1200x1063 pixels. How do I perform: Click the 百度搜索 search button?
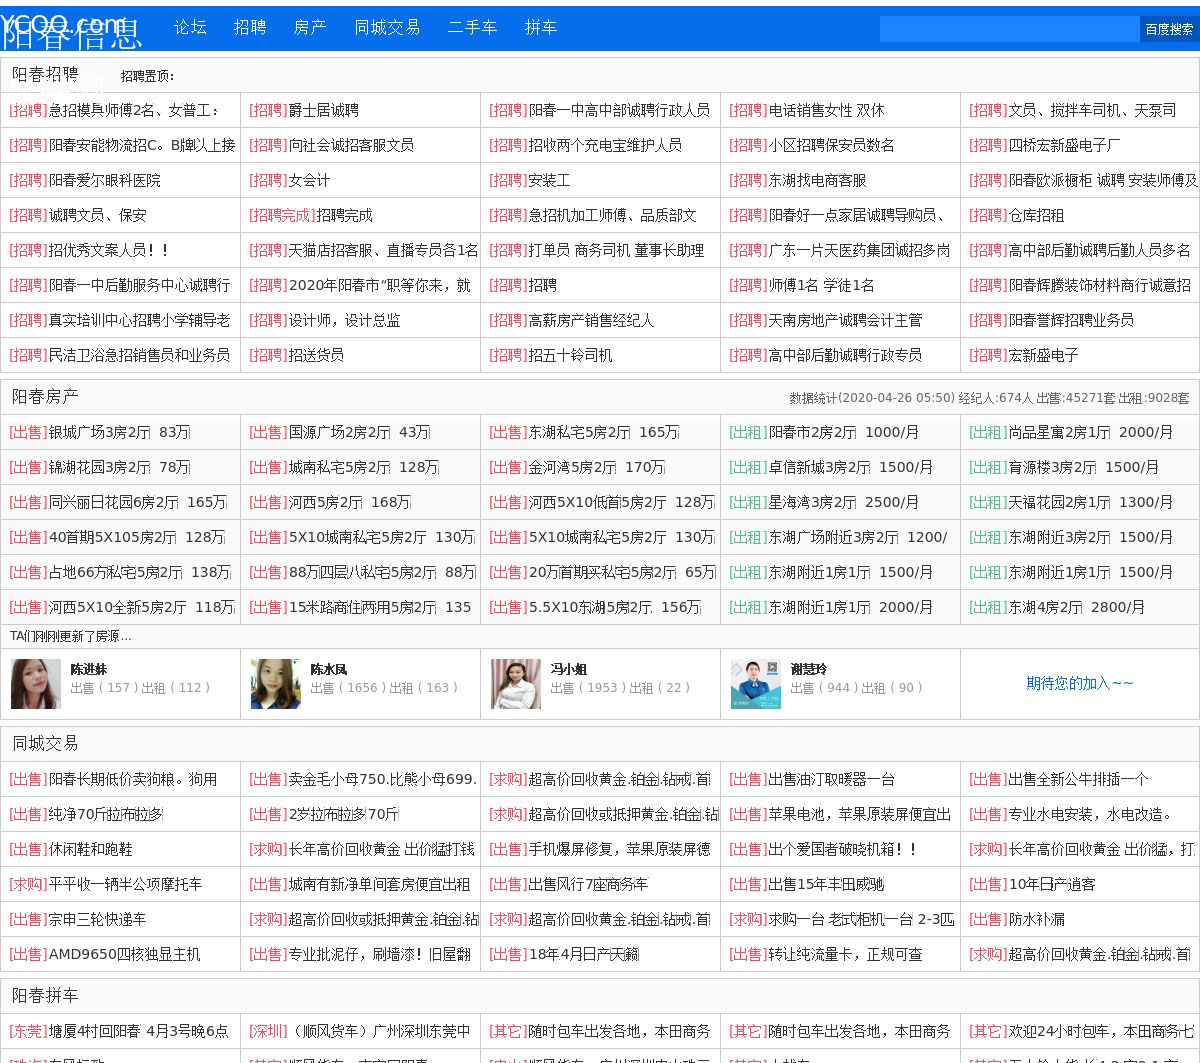coord(1169,29)
